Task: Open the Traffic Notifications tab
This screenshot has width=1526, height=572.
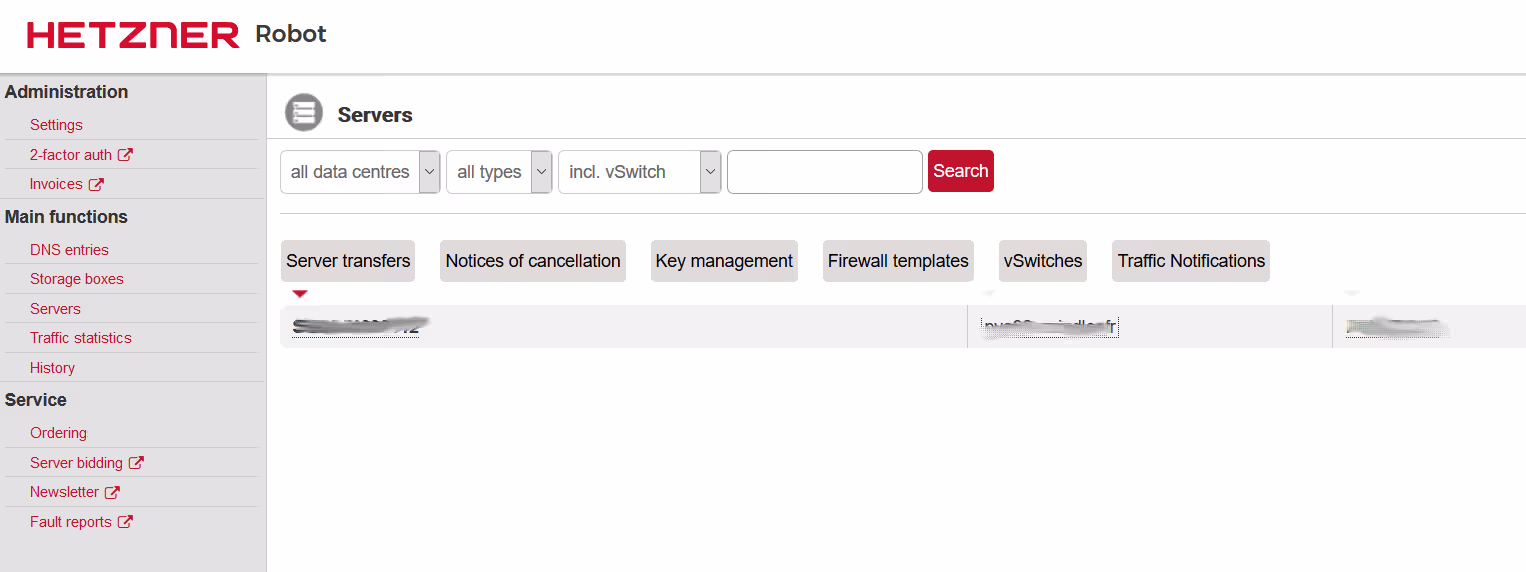Action: [x=1191, y=261]
